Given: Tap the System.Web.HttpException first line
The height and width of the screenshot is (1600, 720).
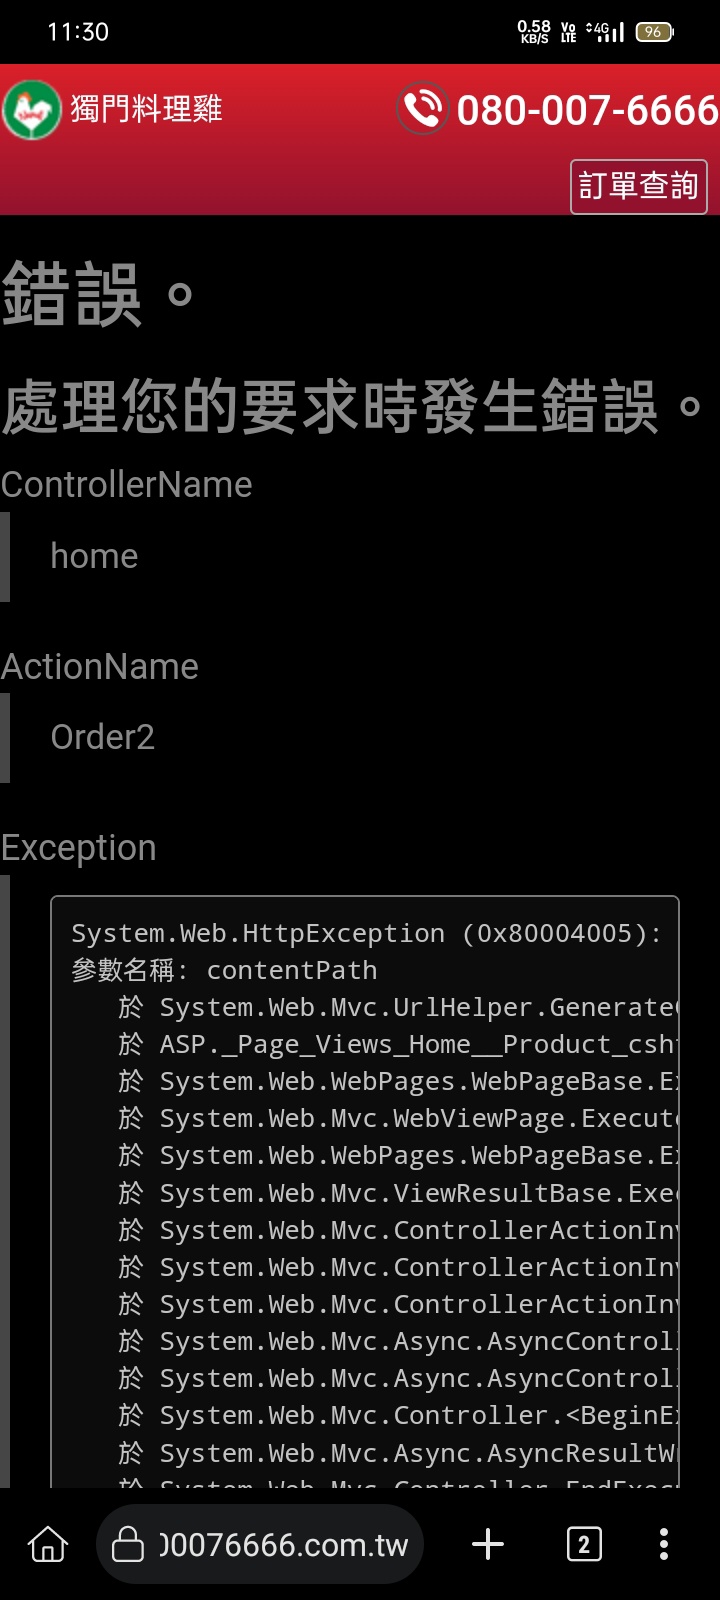Looking at the screenshot, I should pyautogui.click(x=366, y=933).
